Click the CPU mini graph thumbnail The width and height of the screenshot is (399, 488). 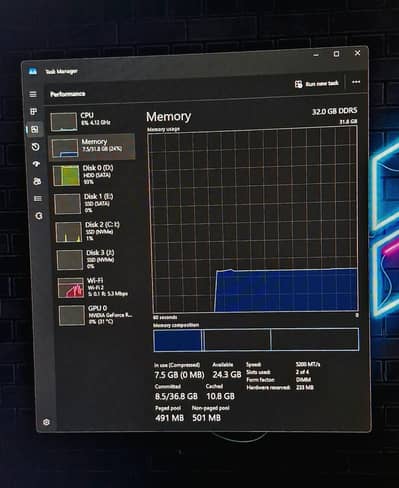(x=63, y=122)
